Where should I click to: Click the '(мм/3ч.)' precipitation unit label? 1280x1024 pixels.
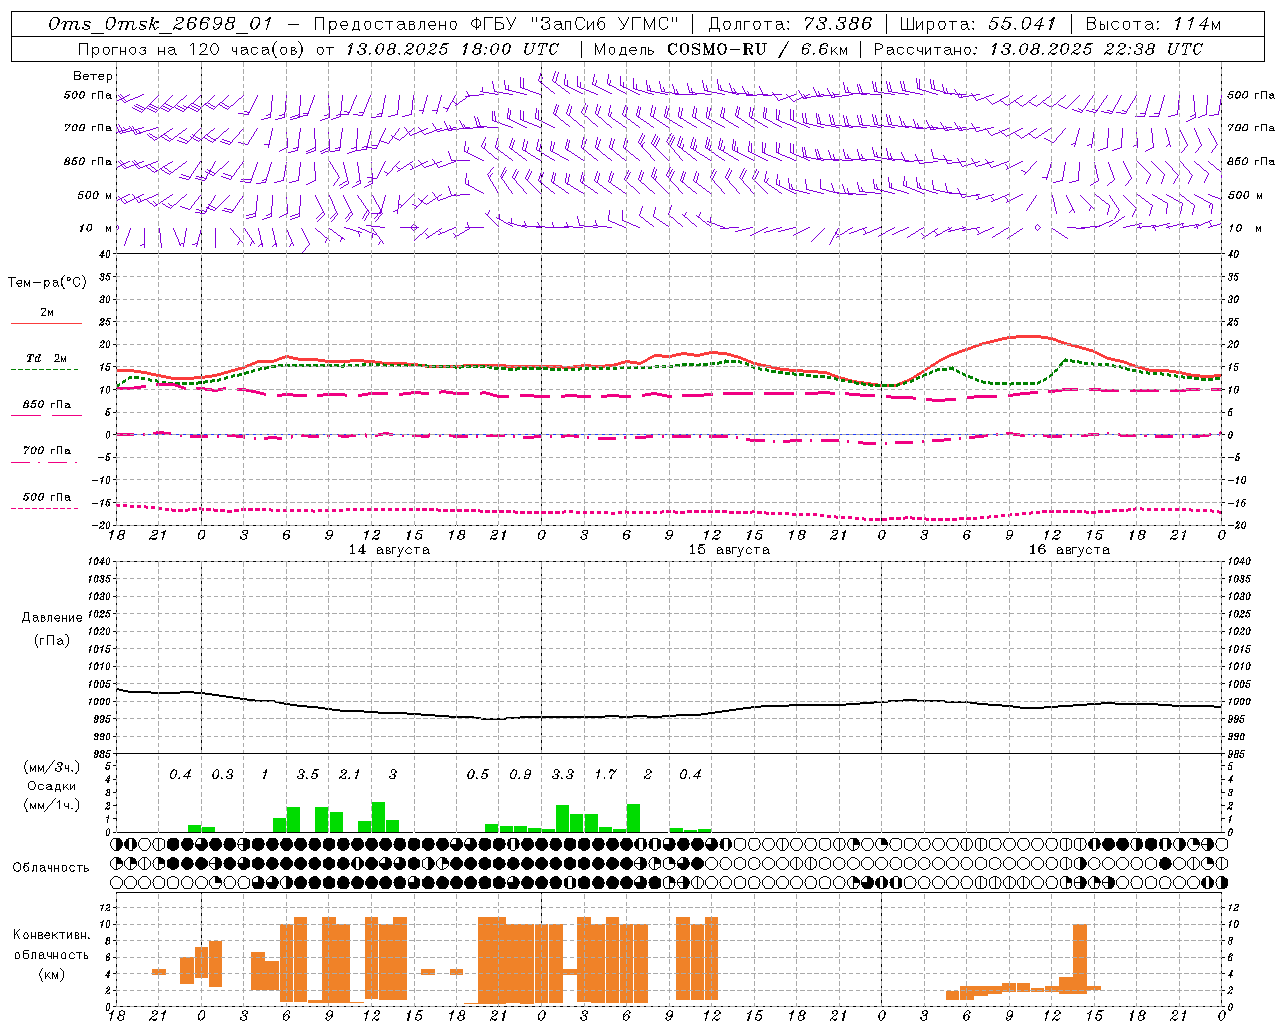click(51, 767)
